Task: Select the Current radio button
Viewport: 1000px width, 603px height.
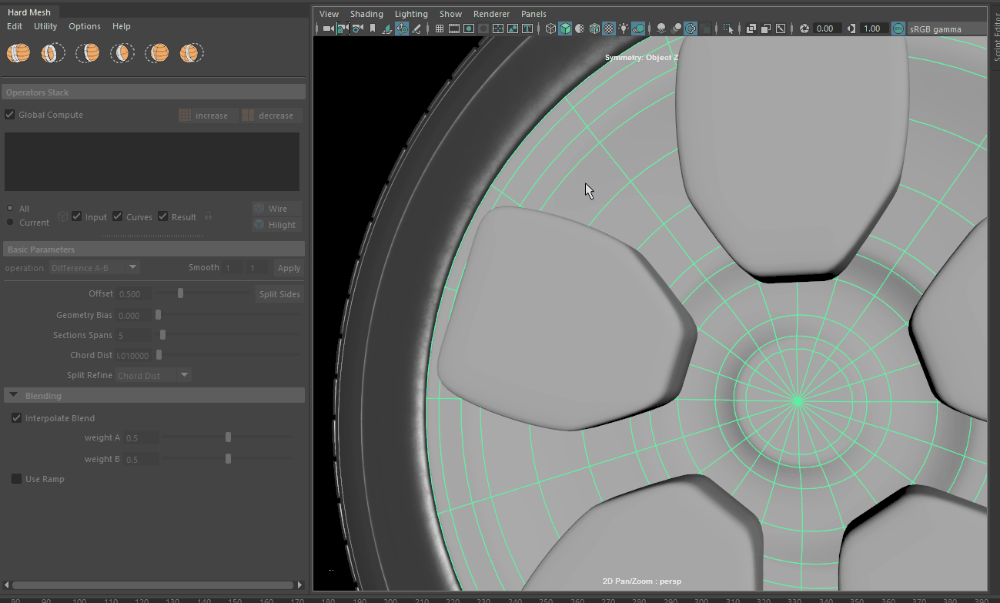Action: click(10, 222)
